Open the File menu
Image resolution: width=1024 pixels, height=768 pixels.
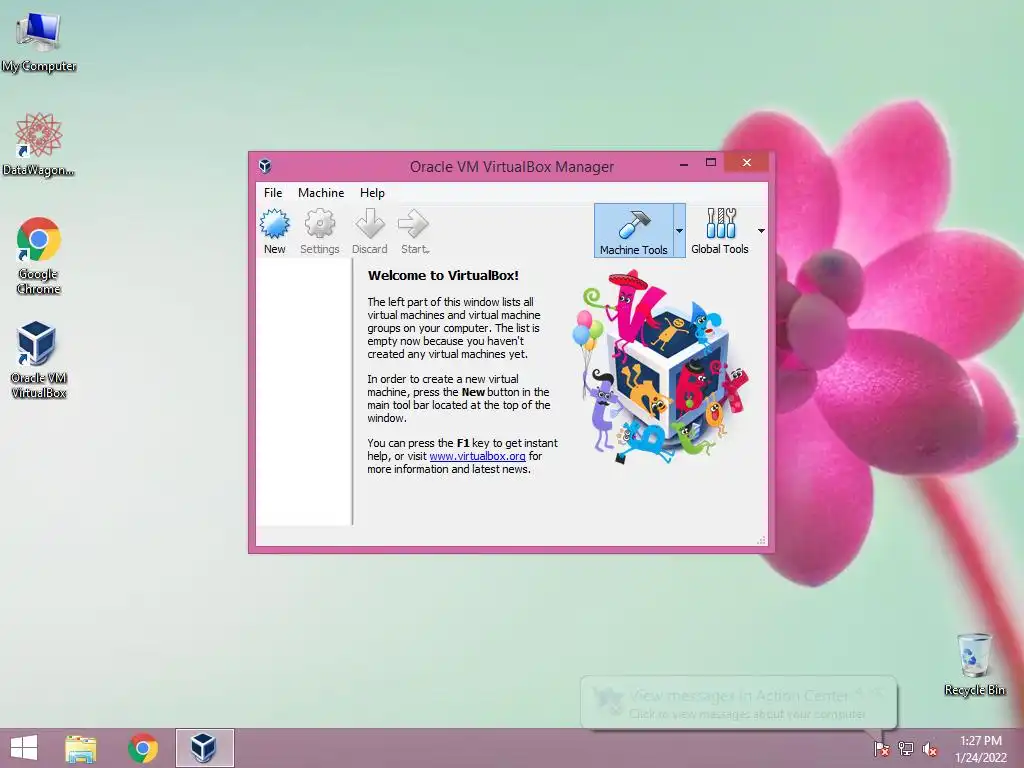pos(273,193)
